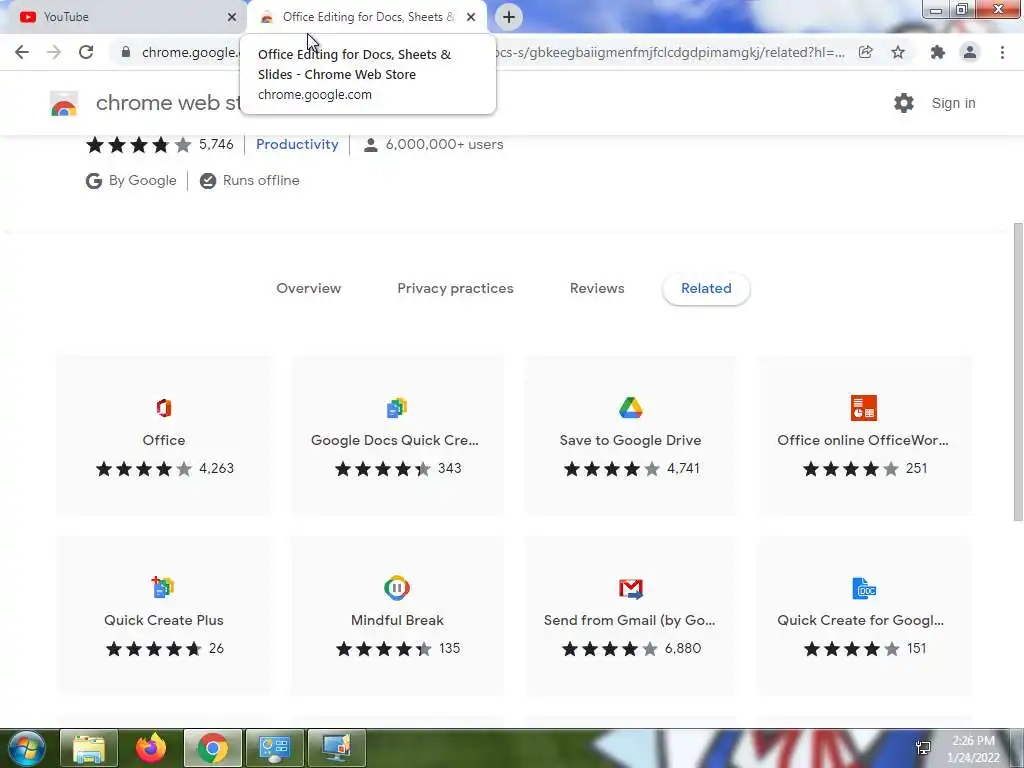Click the browser forward arrow
The image size is (1024, 768).
pyautogui.click(x=54, y=52)
